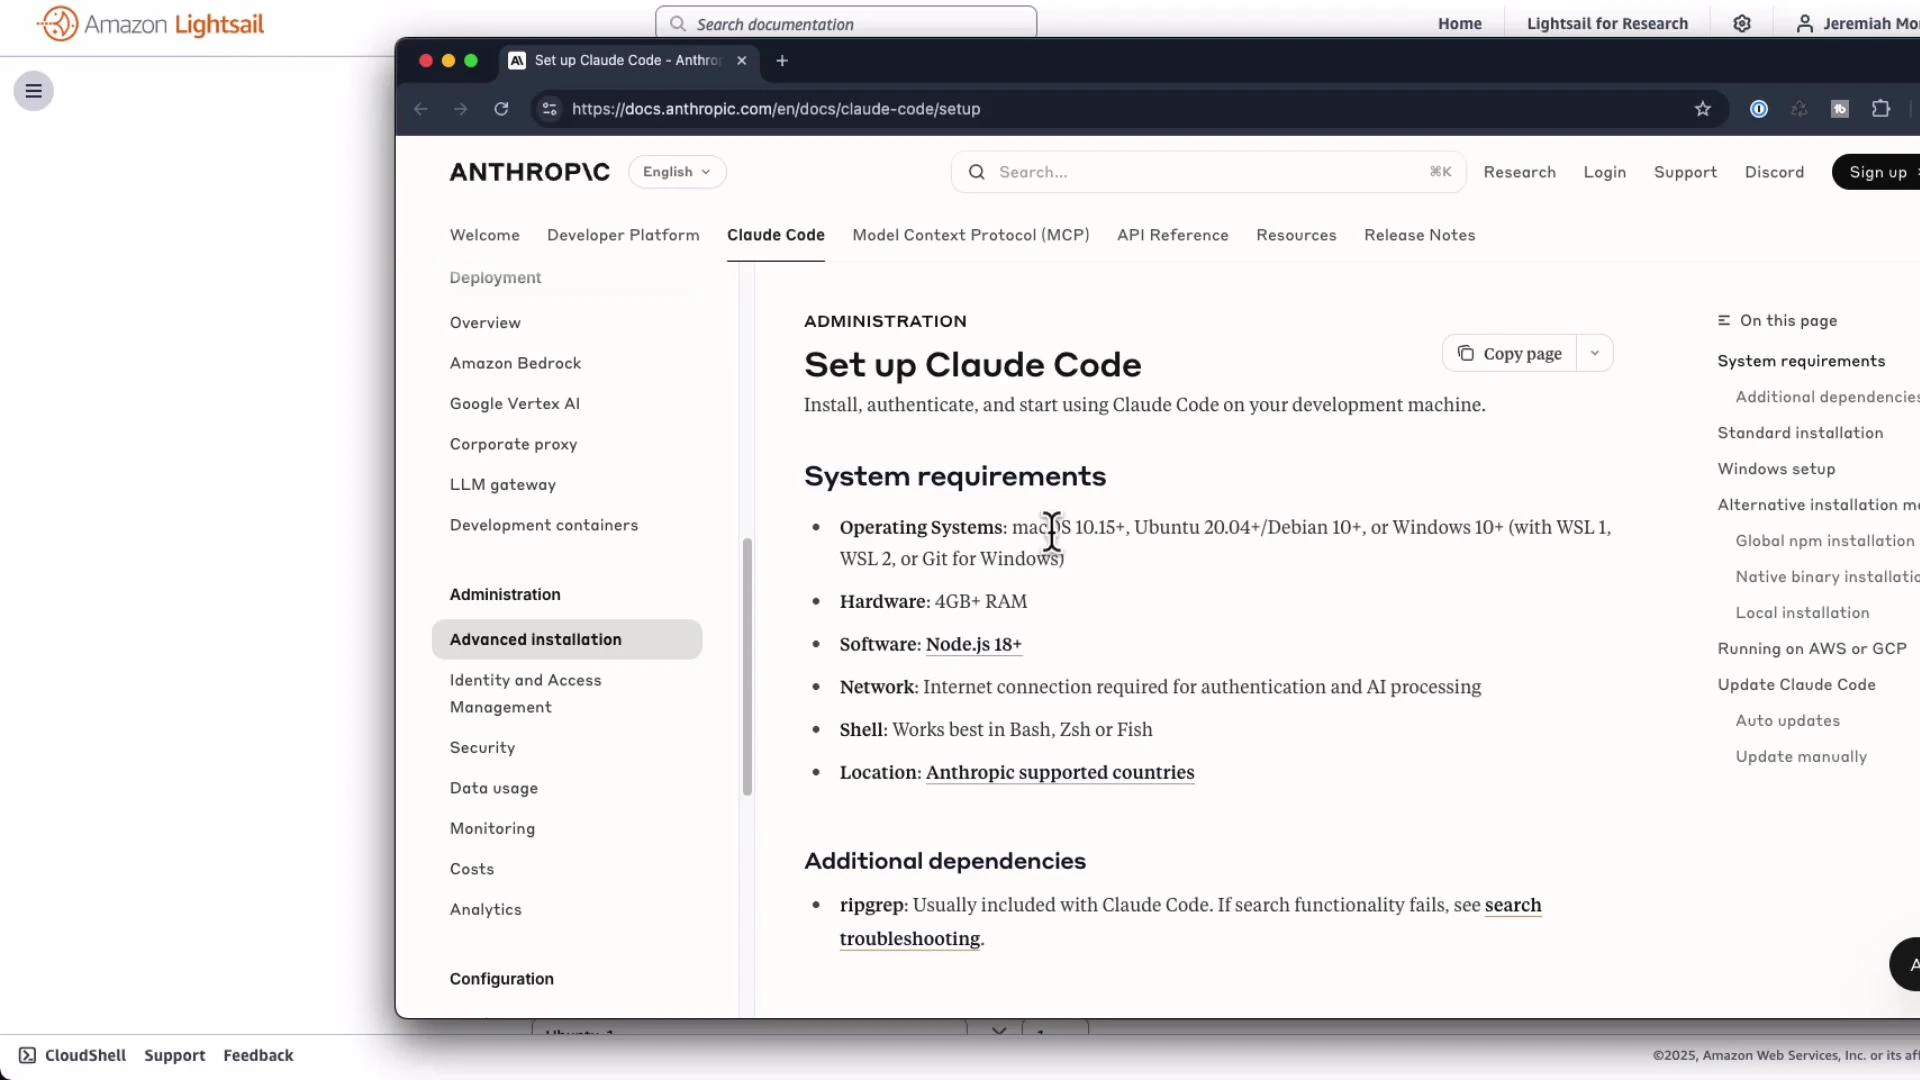Follow the Node.js 18+ link

tap(972, 644)
